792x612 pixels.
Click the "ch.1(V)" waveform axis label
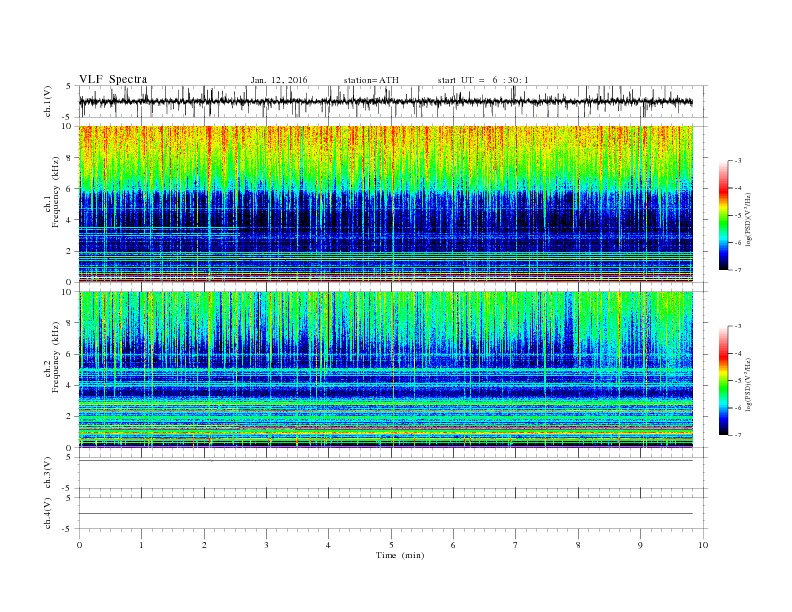click(48, 101)
